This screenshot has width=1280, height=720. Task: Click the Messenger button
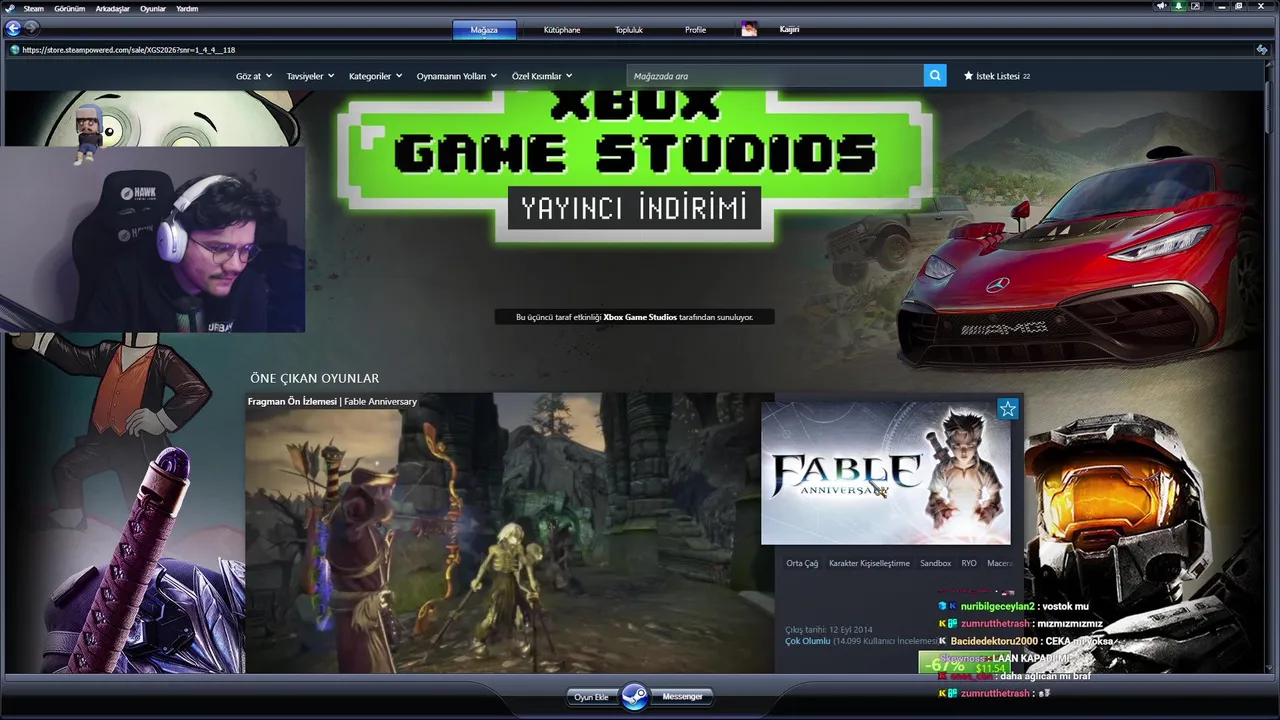pos(683,696)
